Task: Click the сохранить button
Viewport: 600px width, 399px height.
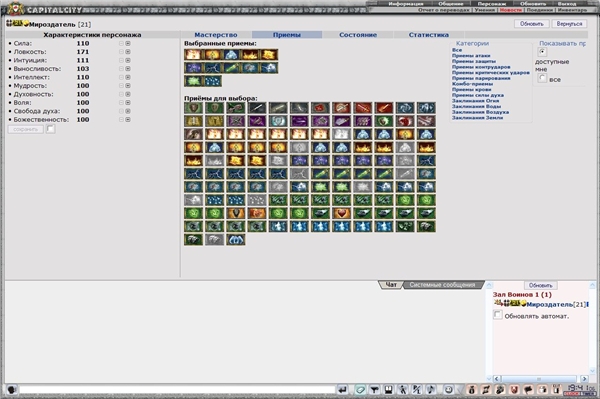Action: [x=26, y=129]
